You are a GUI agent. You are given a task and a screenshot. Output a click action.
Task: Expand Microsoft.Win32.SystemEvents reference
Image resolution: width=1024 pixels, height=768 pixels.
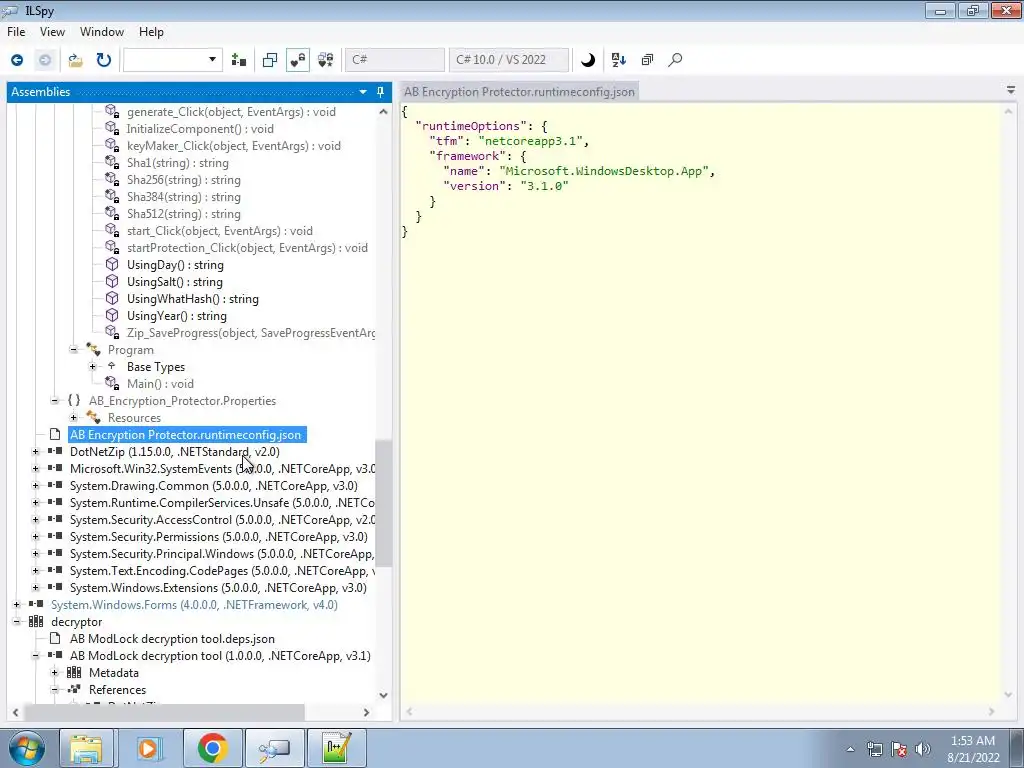(36, 469)
